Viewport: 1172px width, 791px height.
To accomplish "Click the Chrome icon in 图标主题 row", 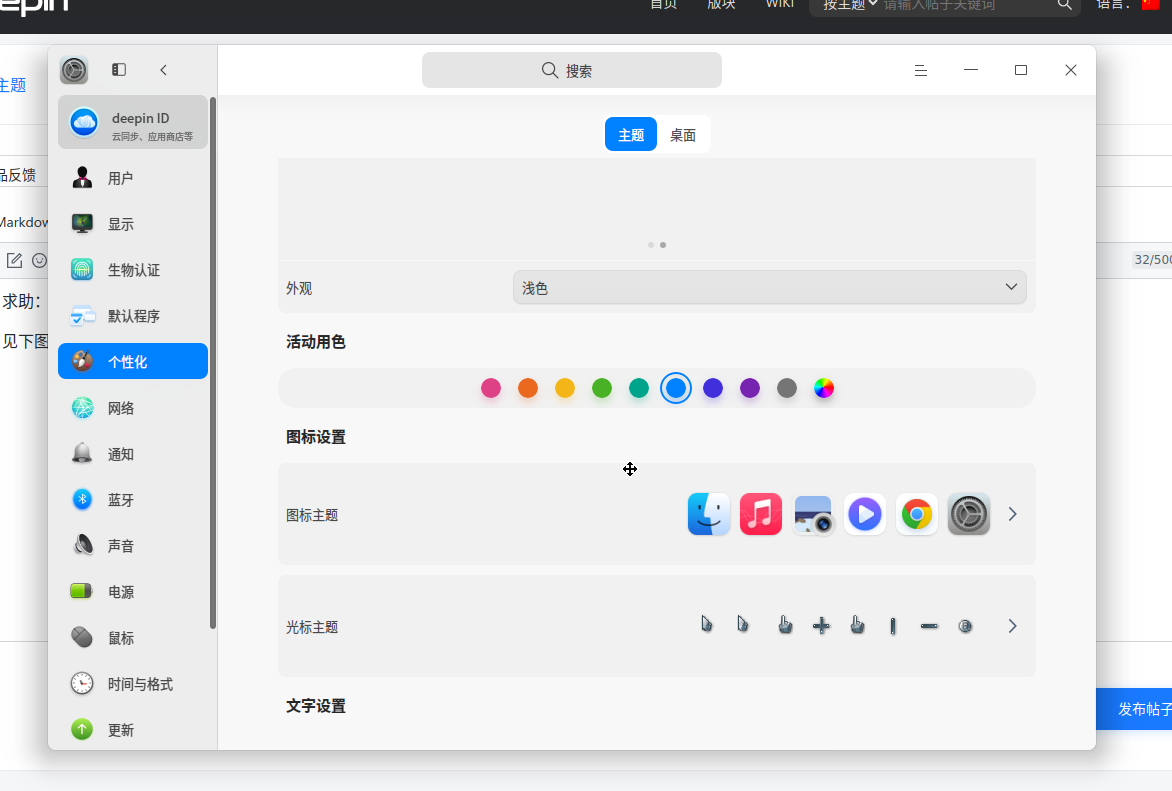I will tap(917, 514).
